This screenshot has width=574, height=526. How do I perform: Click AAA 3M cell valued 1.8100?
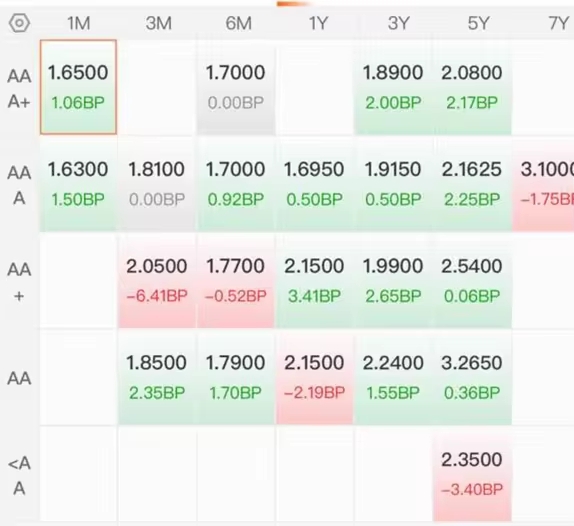(157, 184)
